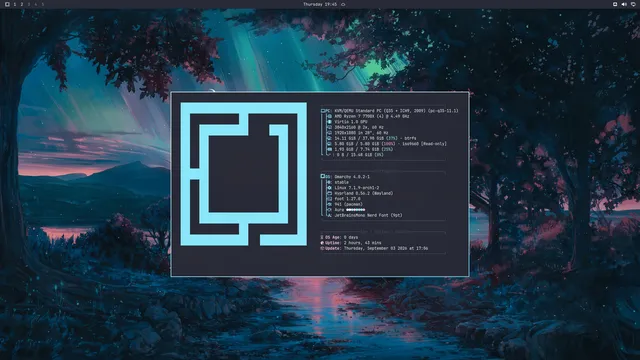Switch to workspace 2
This screenshot has height=360, width=640.
22,4
